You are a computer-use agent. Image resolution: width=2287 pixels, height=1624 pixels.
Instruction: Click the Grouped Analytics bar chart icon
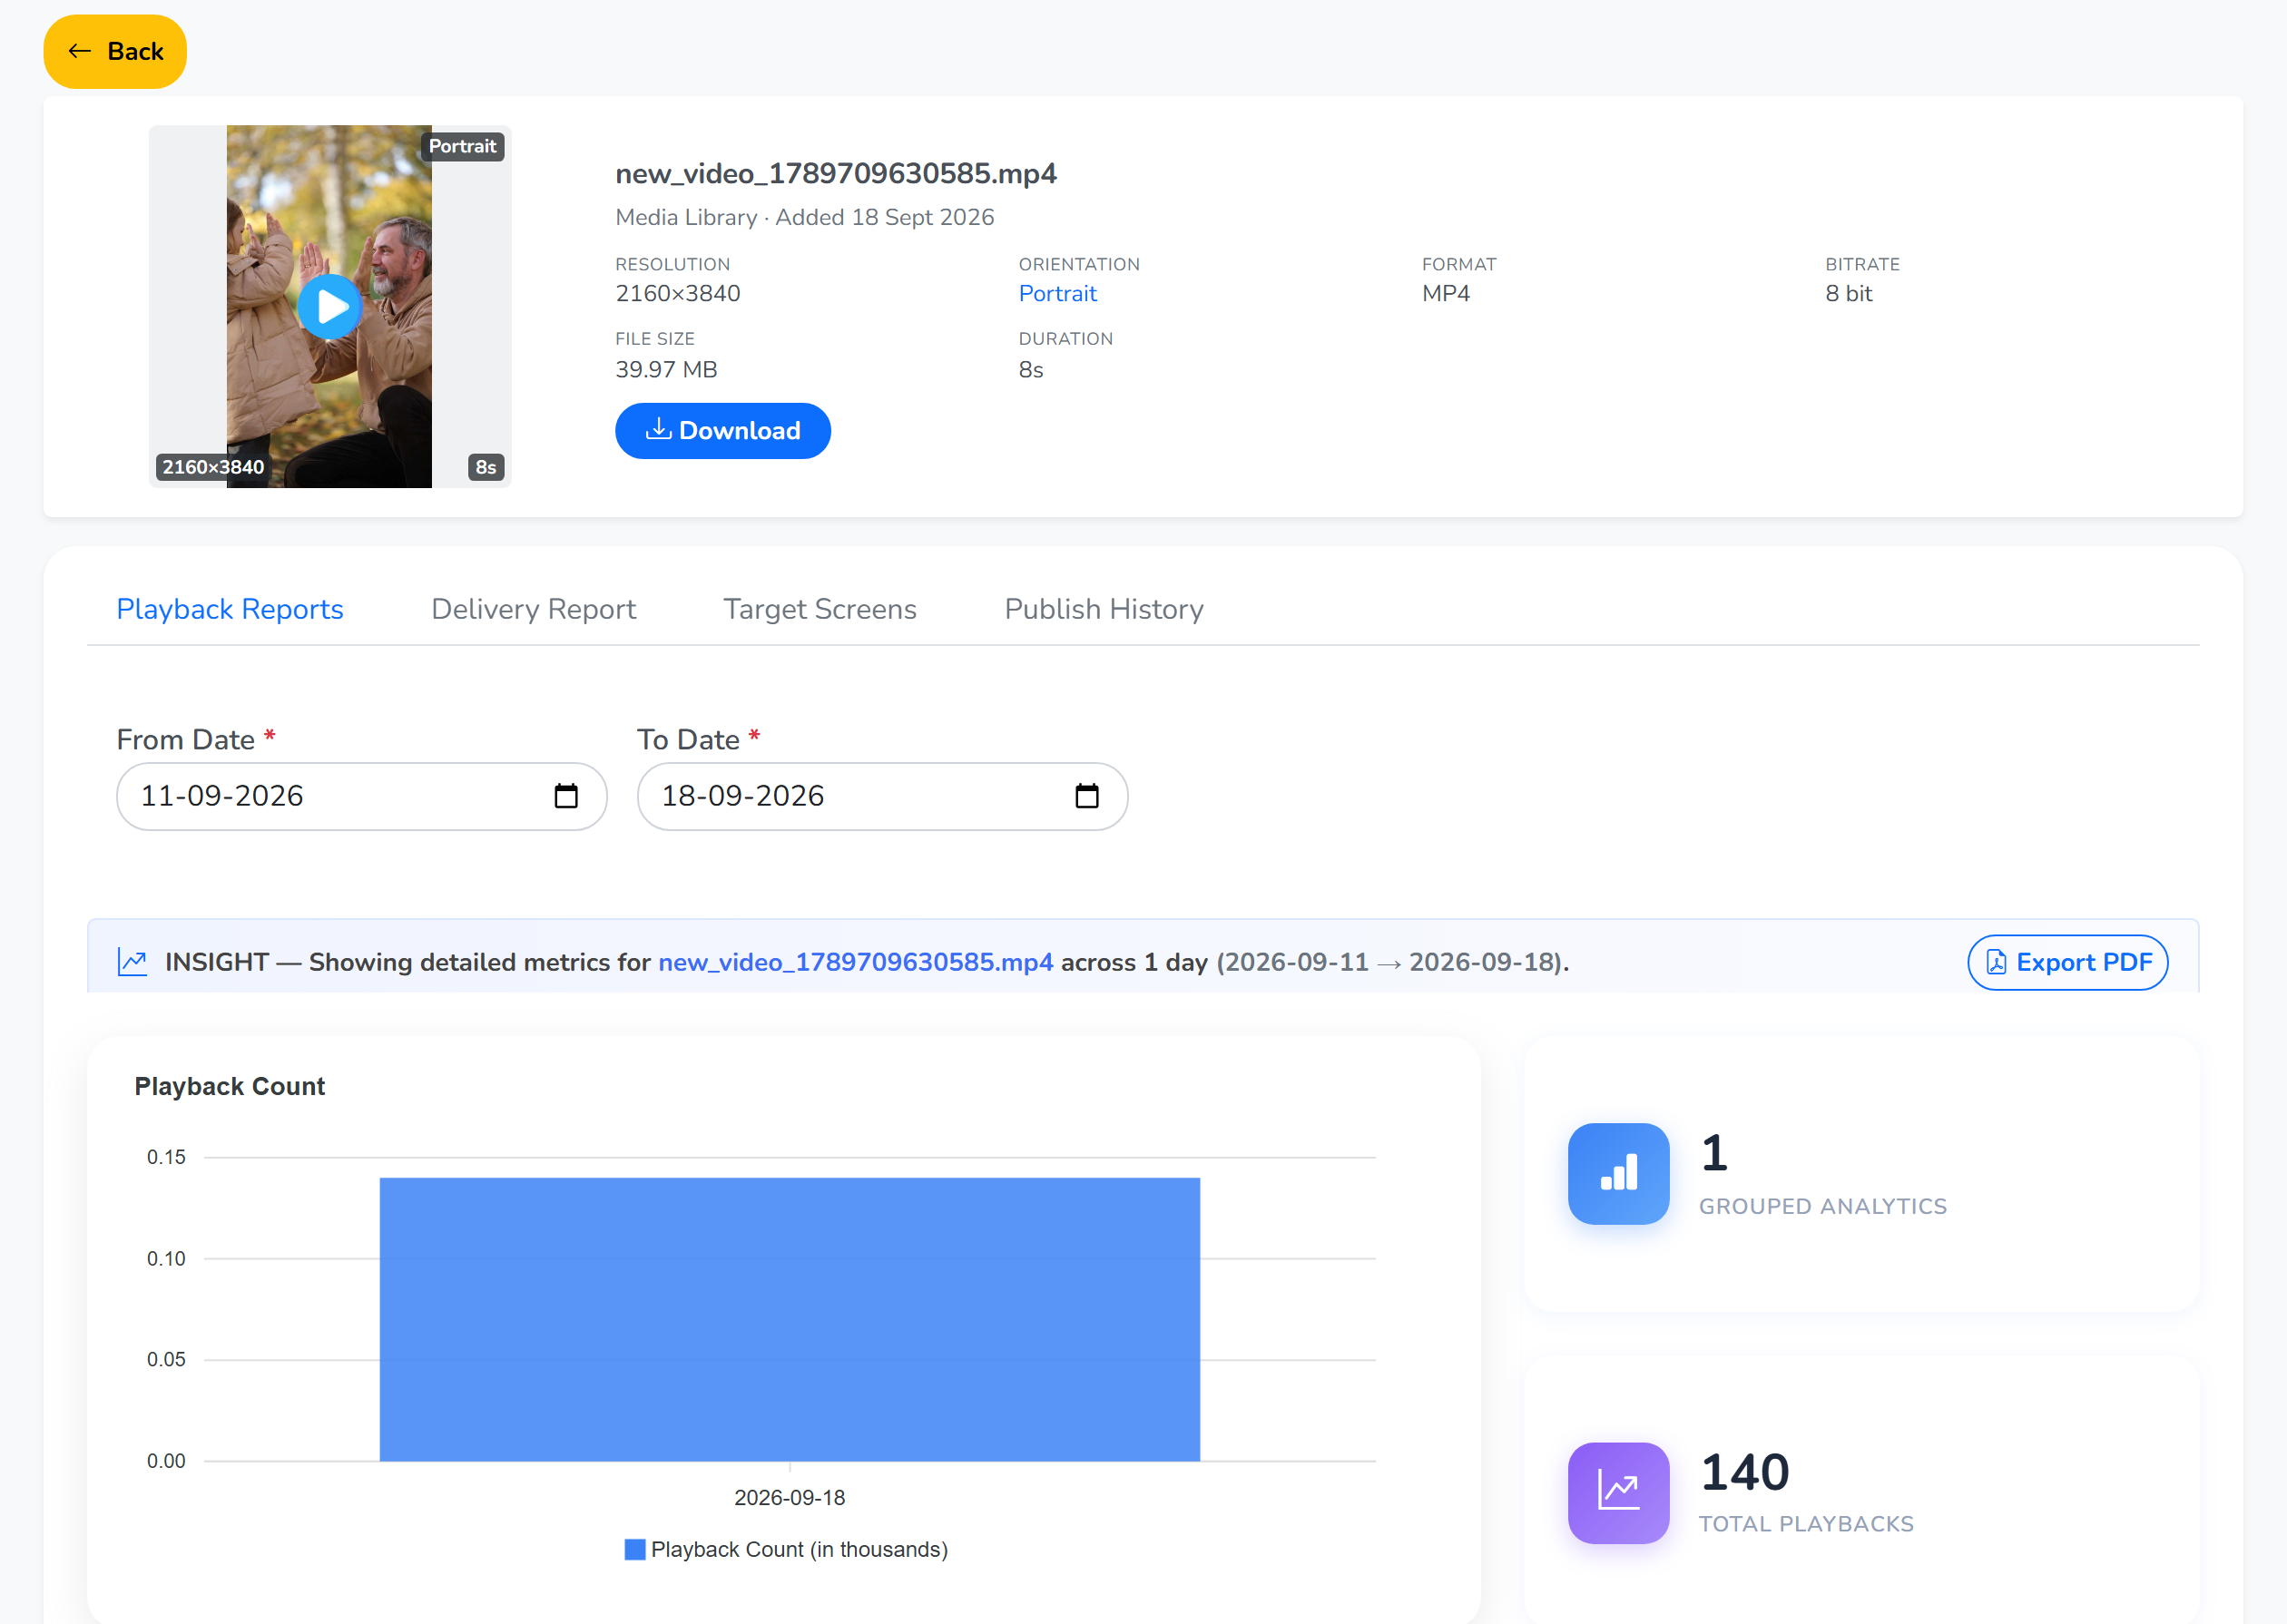click(x=1618, y=1173)
